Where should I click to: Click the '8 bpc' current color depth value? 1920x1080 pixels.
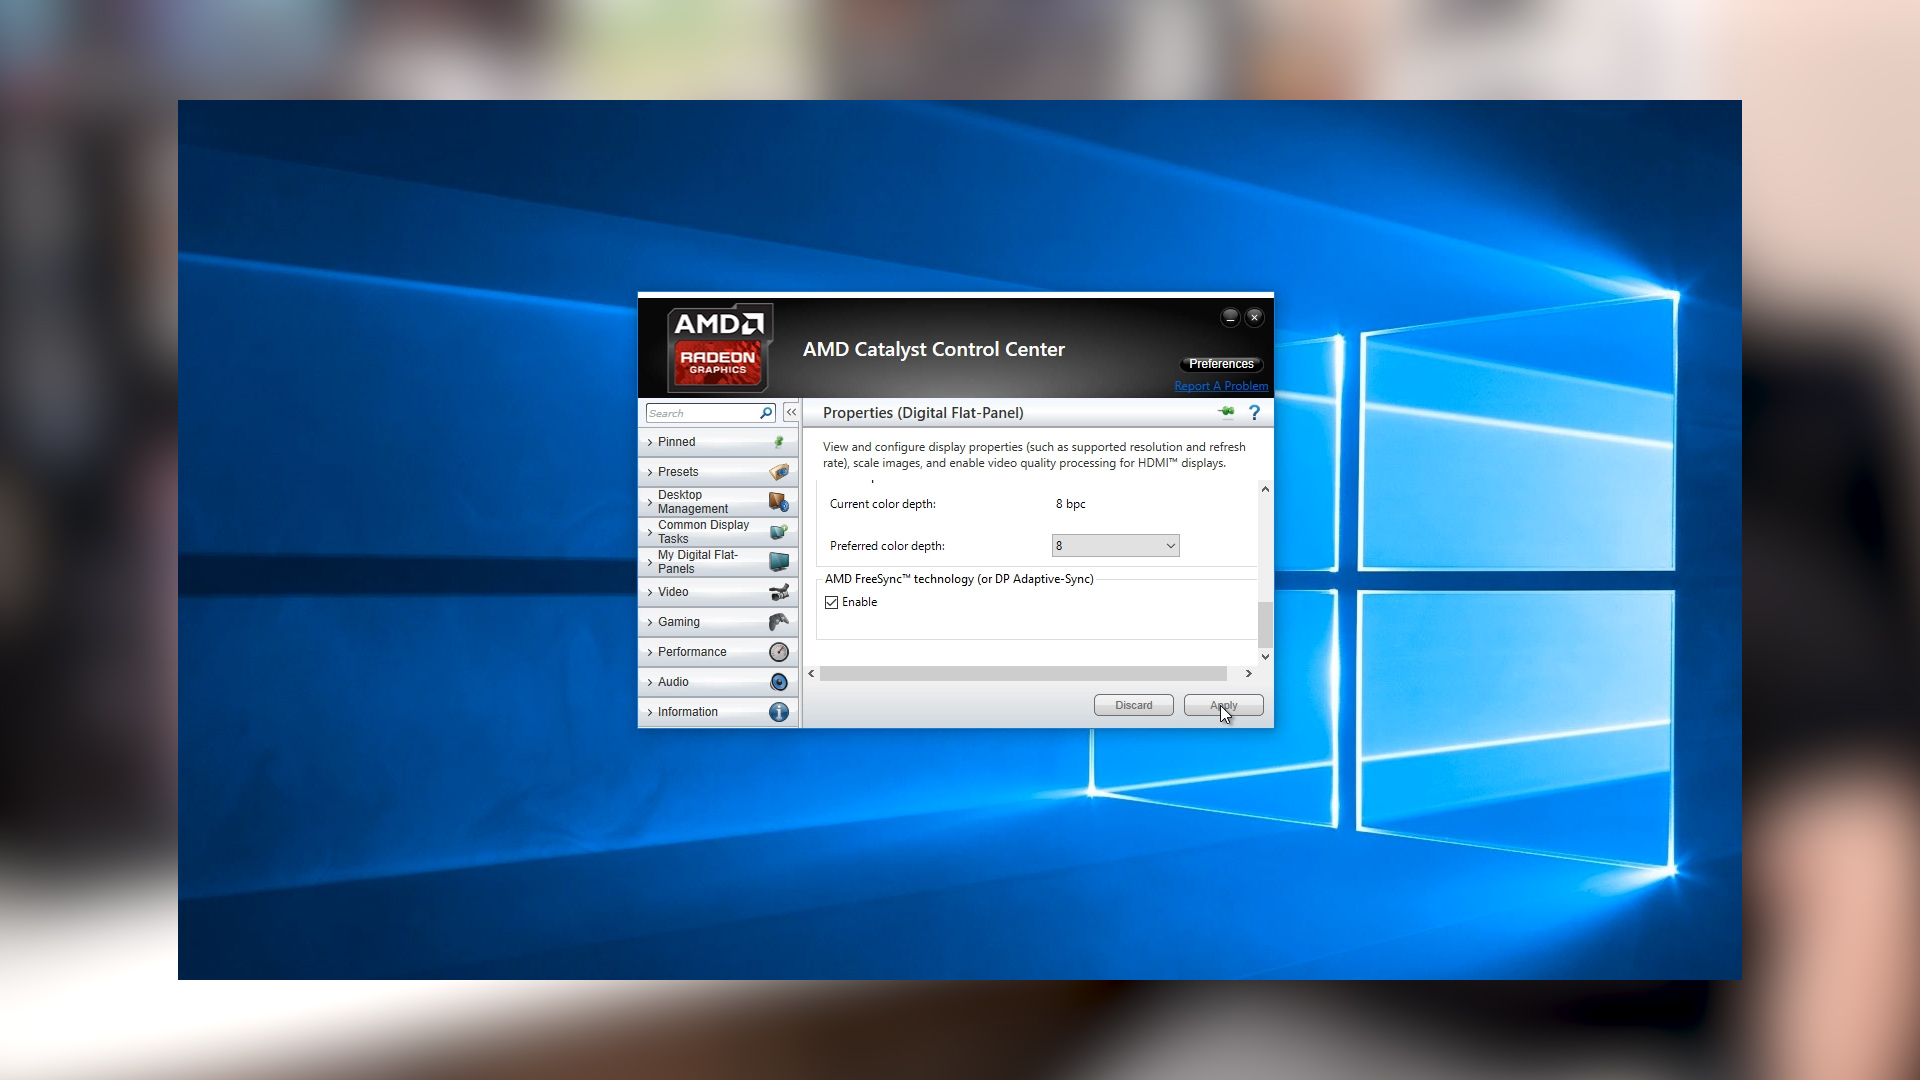[x=1070, y=504]
